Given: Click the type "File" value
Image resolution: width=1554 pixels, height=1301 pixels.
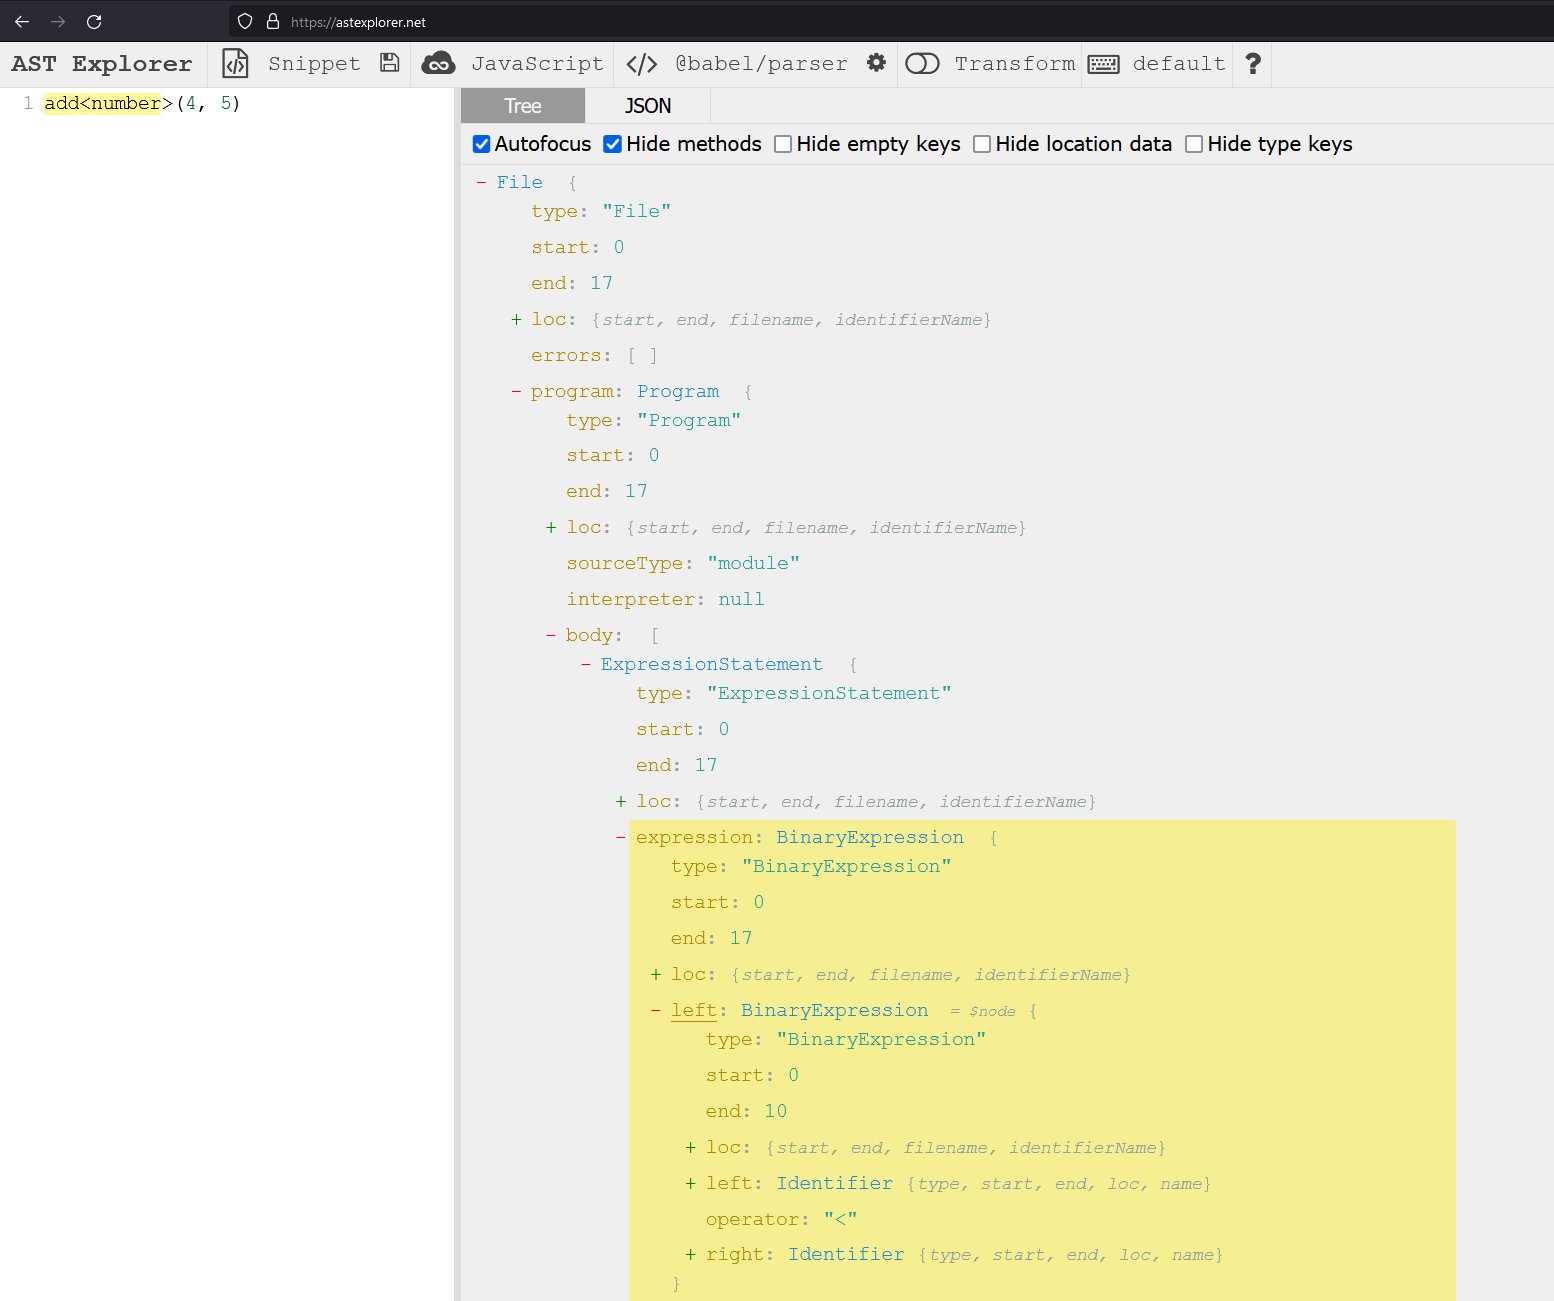Looking at the screenshot, I should coord(636,211).
